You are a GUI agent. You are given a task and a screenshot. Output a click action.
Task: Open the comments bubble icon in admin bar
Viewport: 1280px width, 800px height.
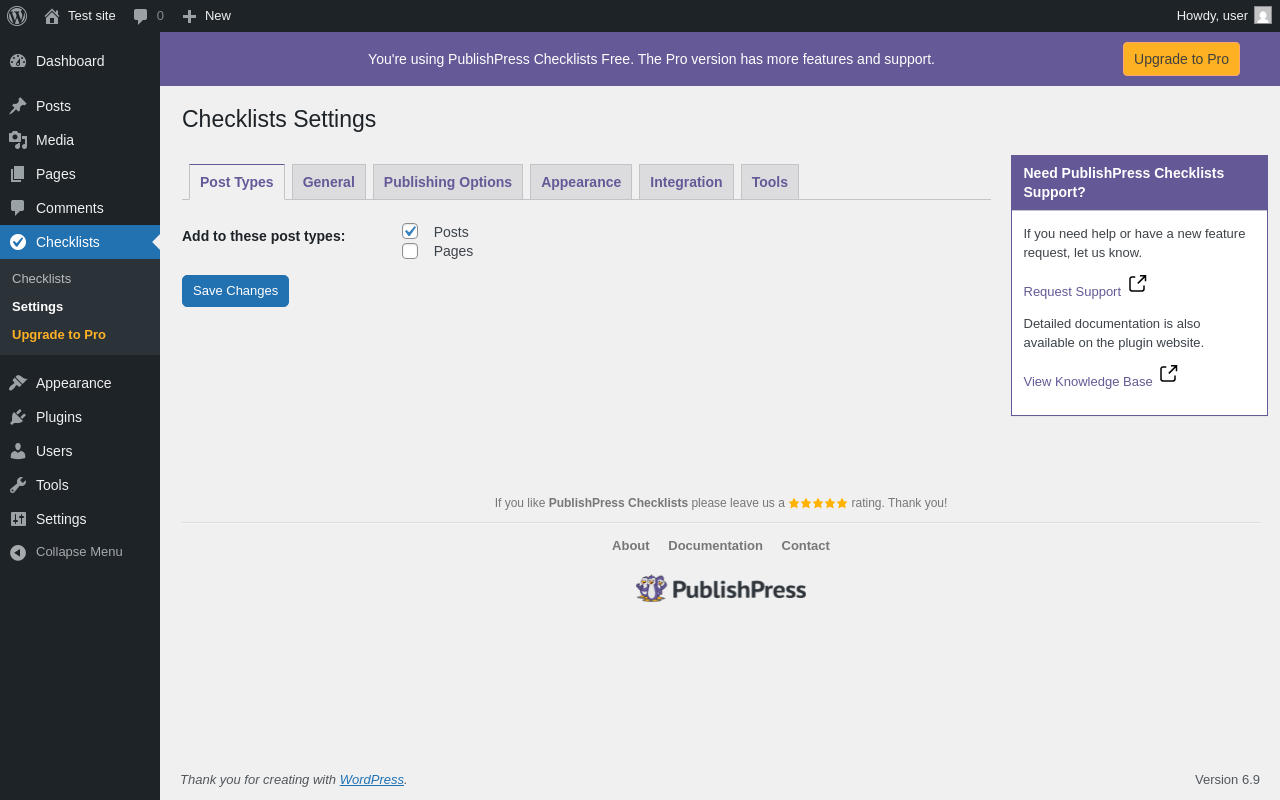(x=141, y=16)
